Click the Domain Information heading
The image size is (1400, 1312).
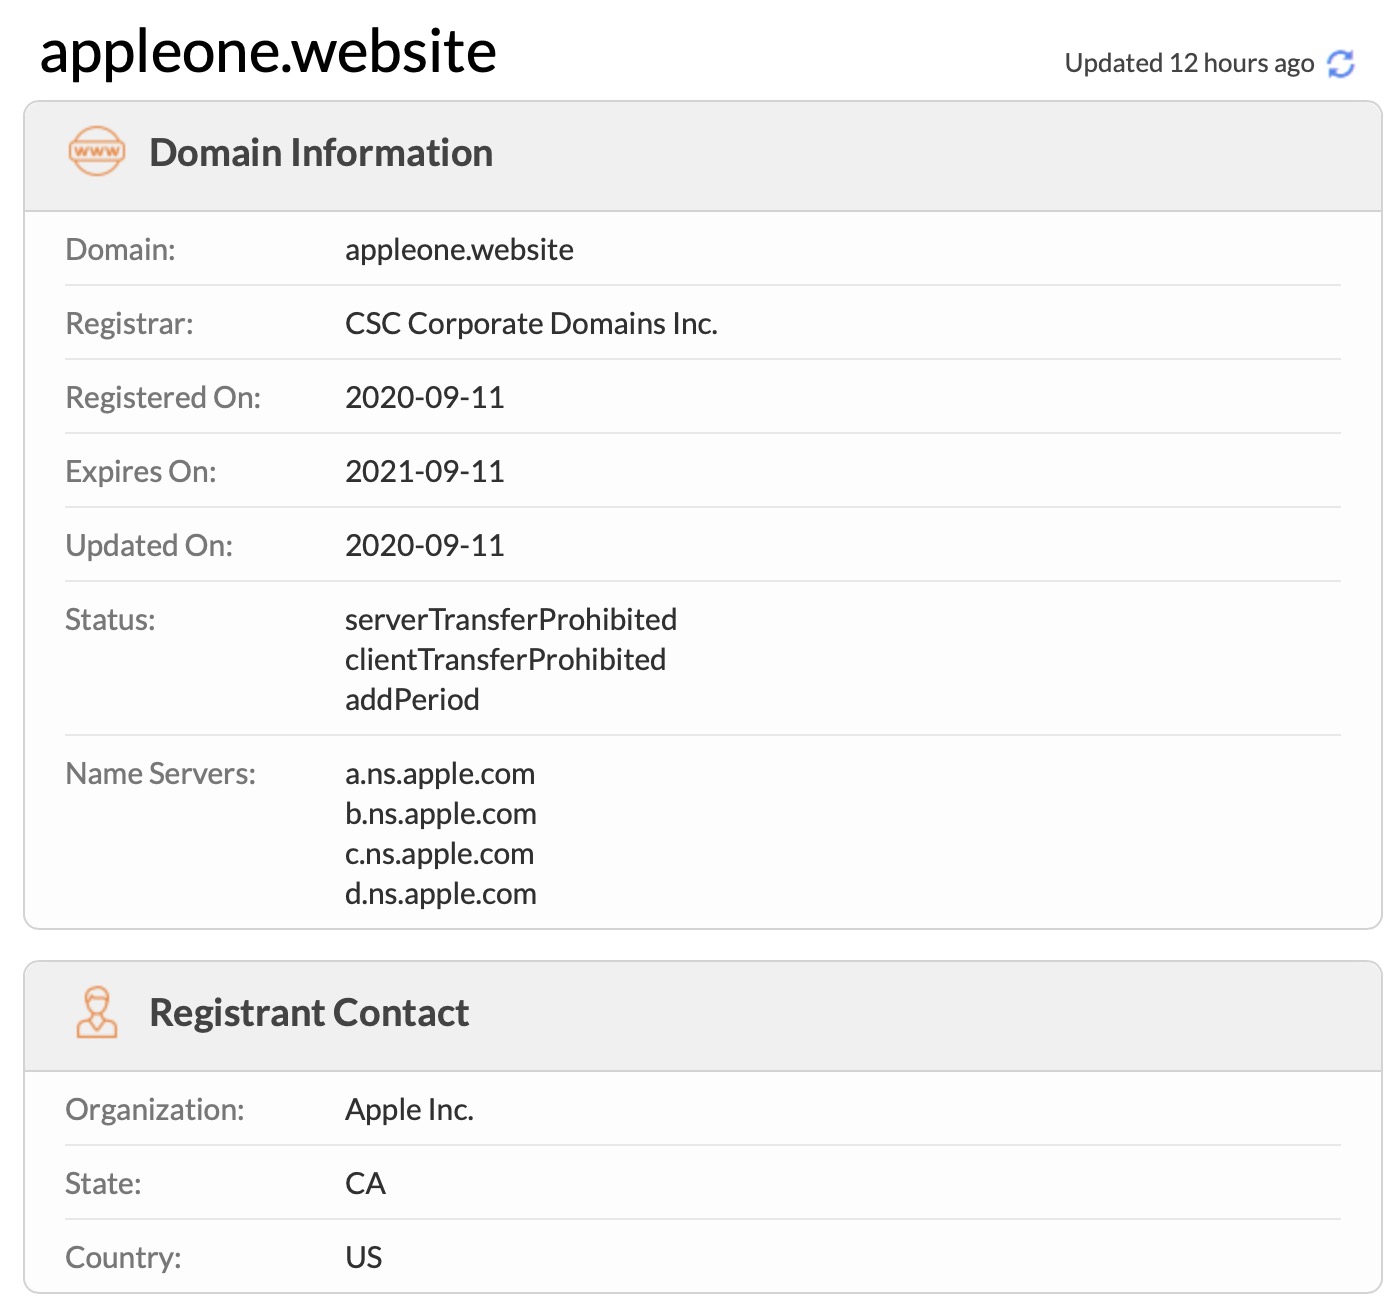(x=321, y=153)
